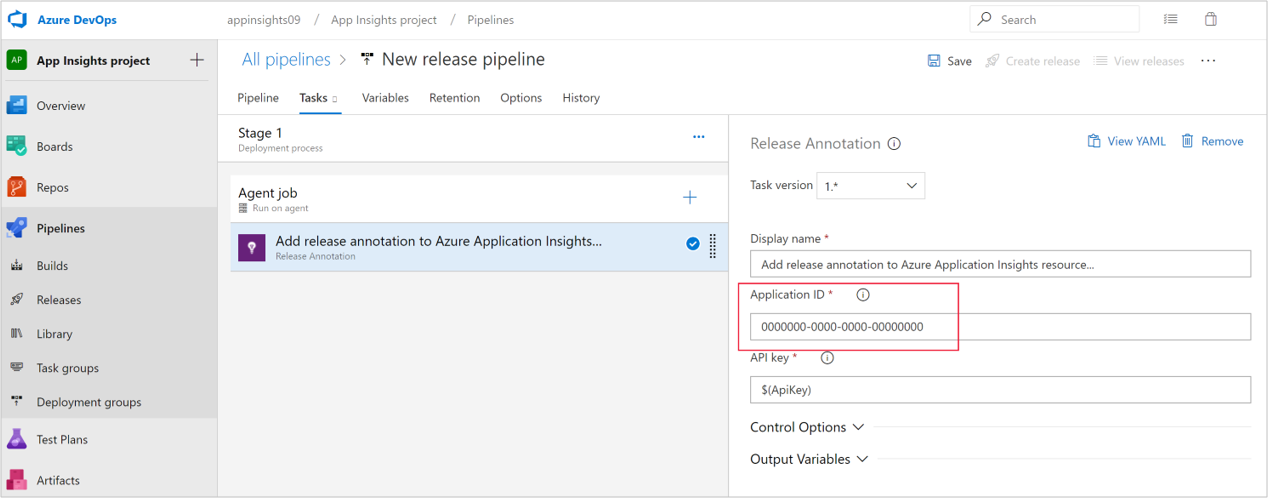Click the Display name text field
Screen dimensions: 1268x498
(x=1000, y=264)
